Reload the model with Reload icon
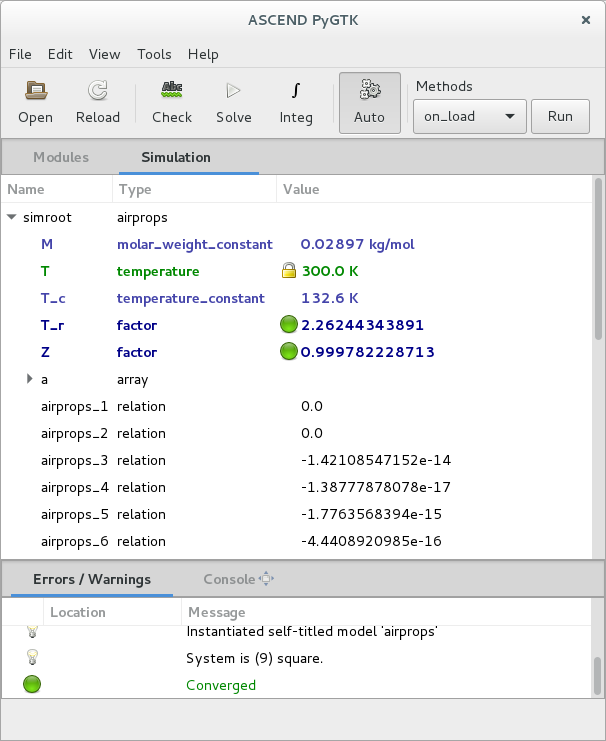 [x=98, y=92]
